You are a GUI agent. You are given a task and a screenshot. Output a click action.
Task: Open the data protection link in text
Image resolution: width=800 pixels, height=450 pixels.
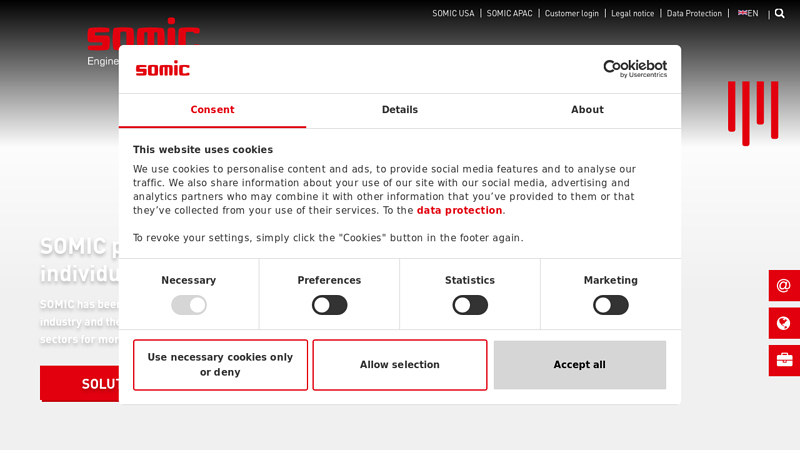tap(459, 211)
